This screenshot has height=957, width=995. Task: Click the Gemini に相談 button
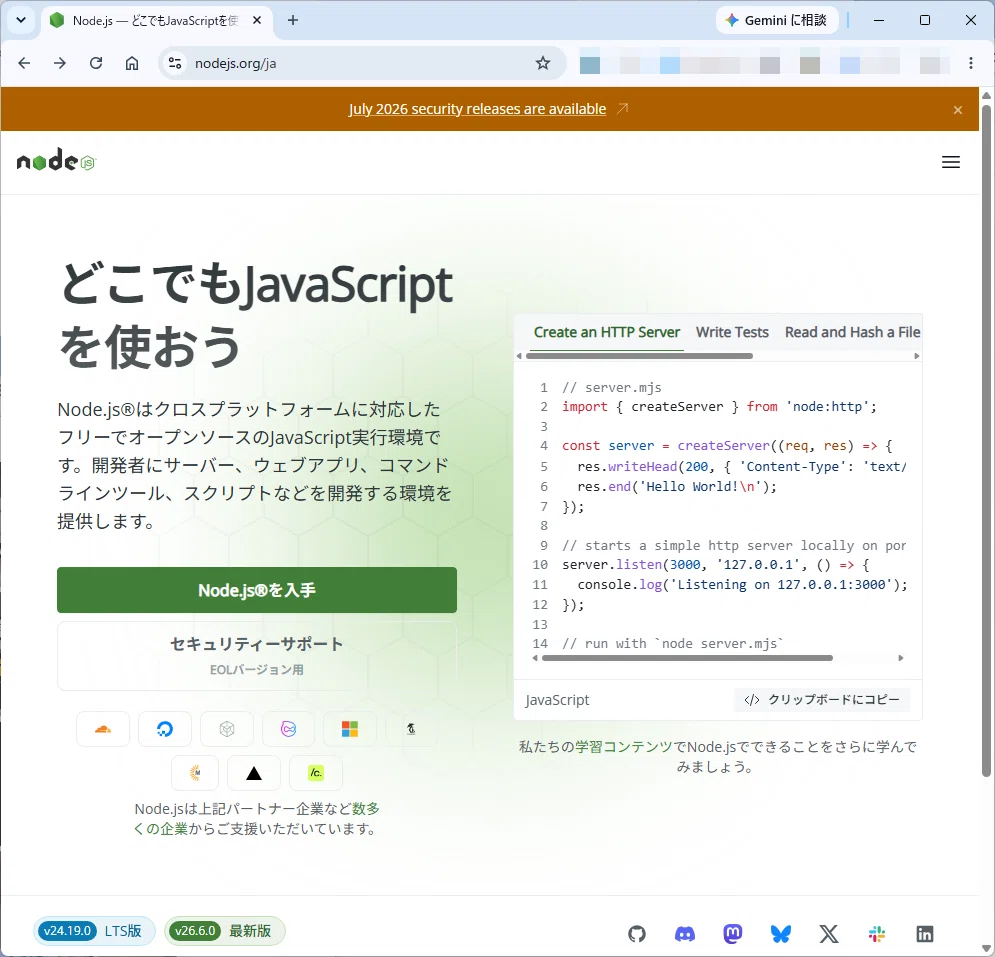(x=777, y=20)
